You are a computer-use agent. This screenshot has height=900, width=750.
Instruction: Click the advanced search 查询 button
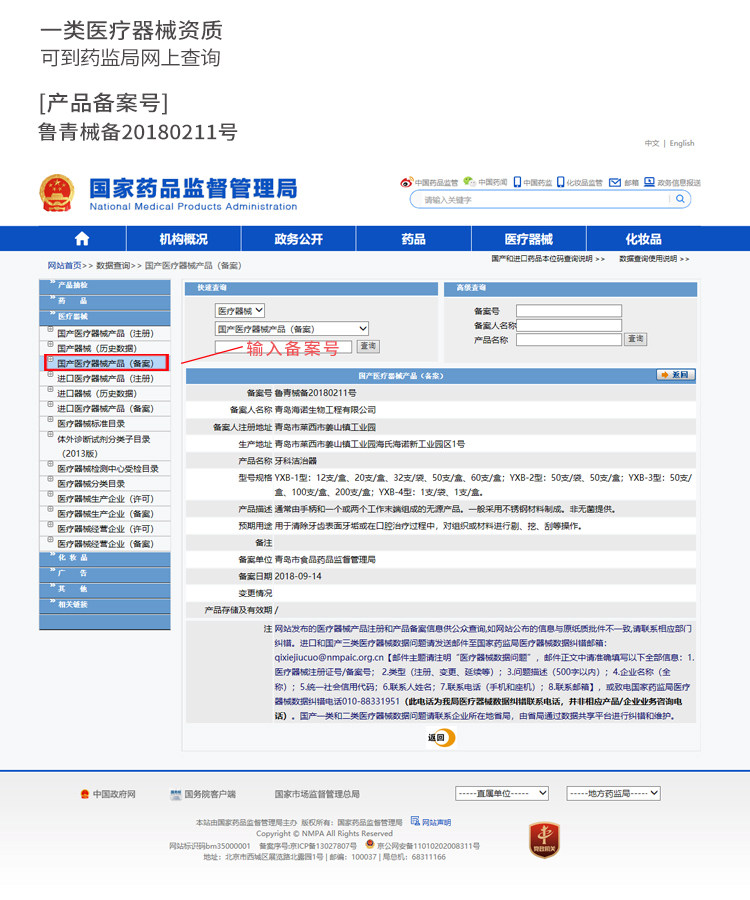tap(636, 339)
